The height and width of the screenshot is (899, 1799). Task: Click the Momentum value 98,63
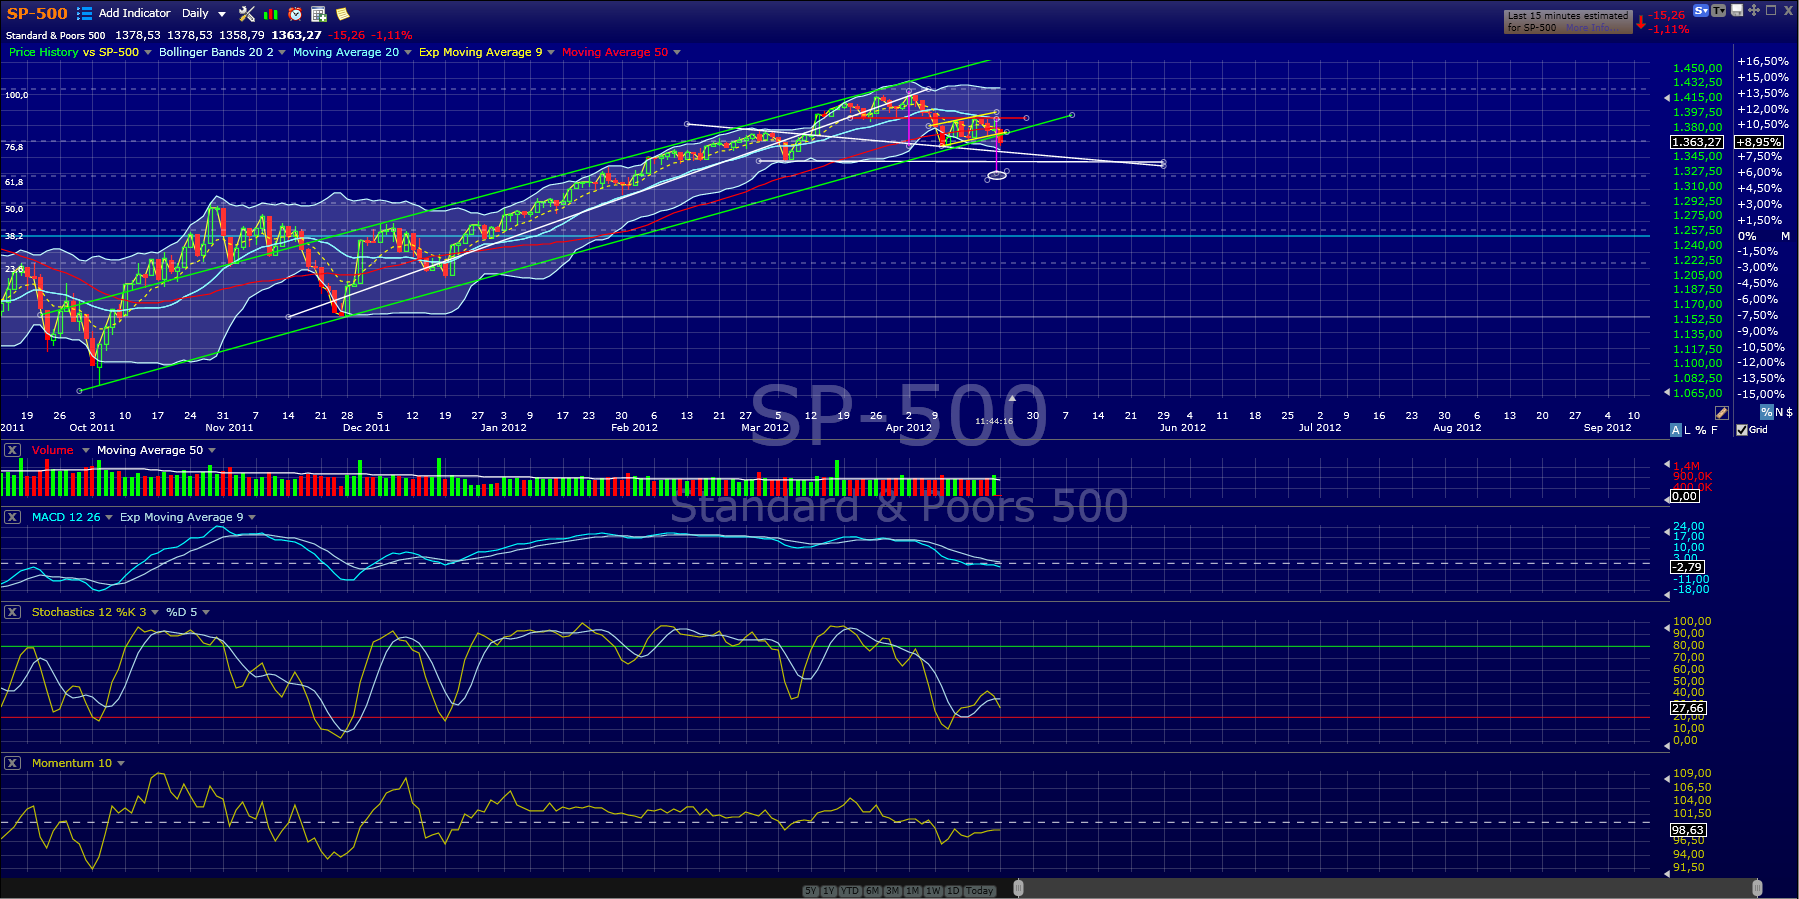[1689, 830]
